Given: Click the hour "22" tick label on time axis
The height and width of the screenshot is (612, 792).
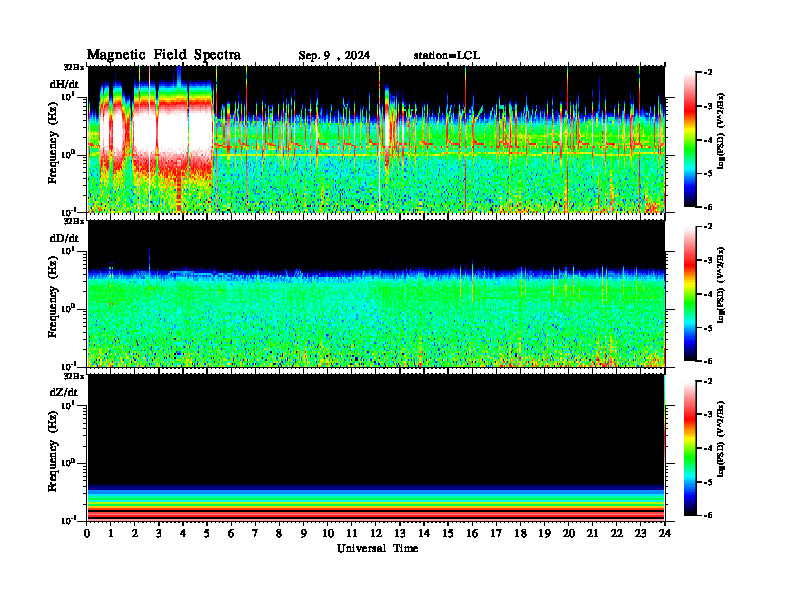Looking at the screenshot, I should [x=616, y=533].
